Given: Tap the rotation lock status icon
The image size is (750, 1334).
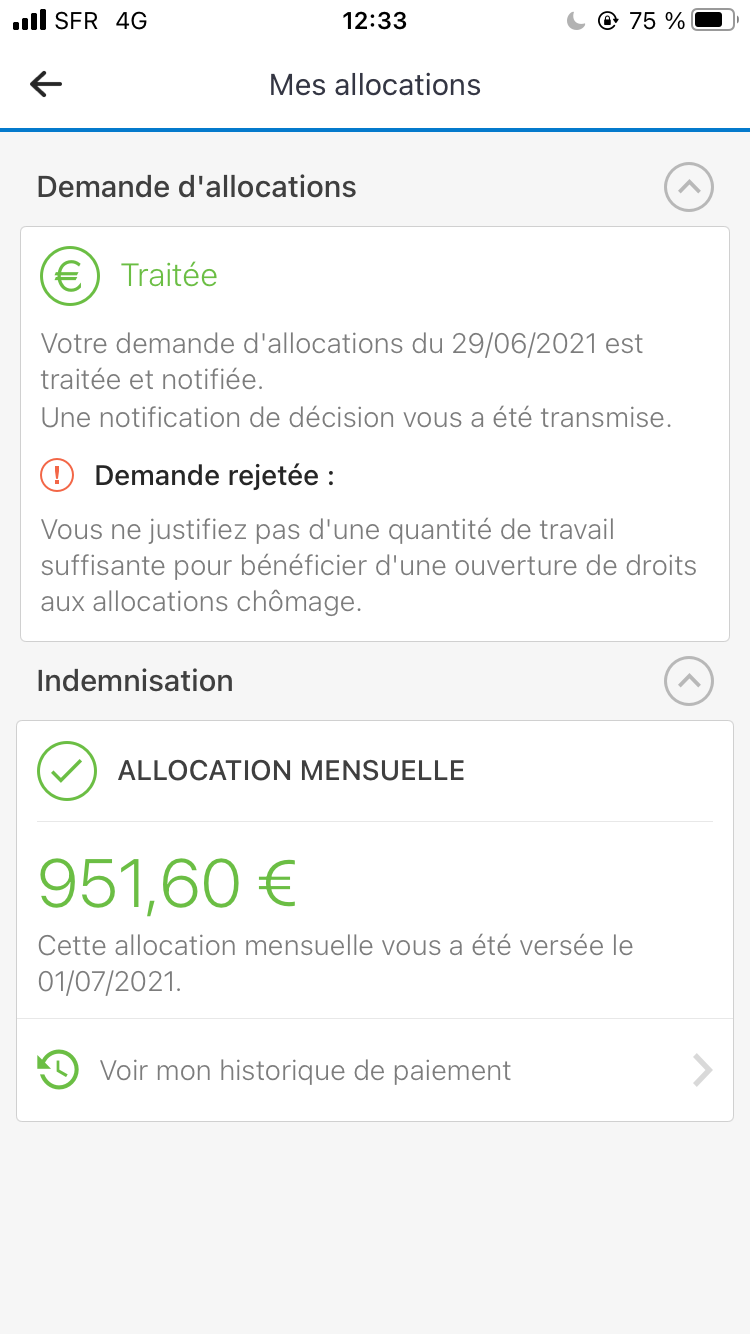Looking at the screenshot, I should pos(607,20).
